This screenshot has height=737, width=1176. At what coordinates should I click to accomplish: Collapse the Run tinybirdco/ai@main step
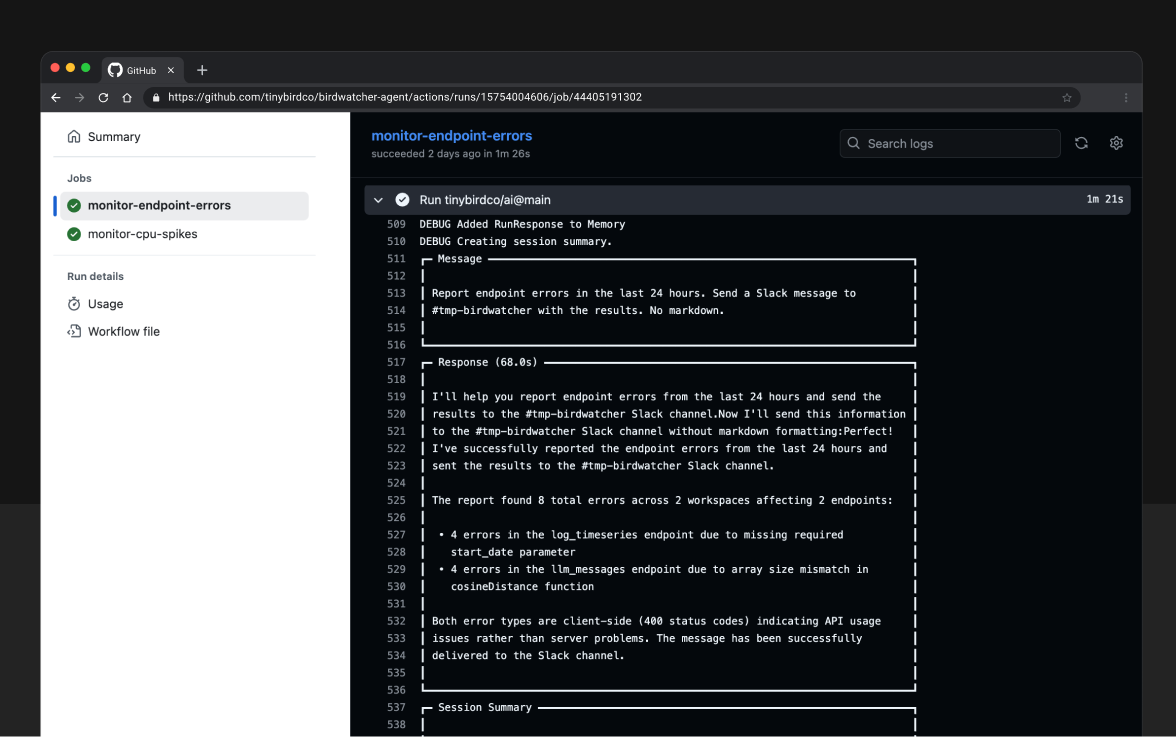(x=379, y=200)
